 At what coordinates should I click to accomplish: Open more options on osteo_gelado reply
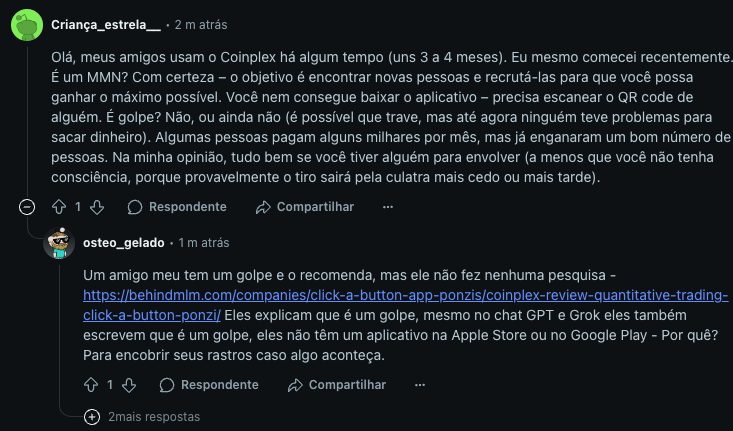point(420,385)
